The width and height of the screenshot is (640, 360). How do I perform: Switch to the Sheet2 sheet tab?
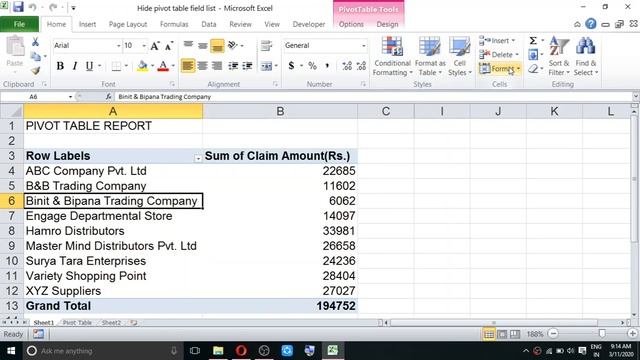pos(111,322)
